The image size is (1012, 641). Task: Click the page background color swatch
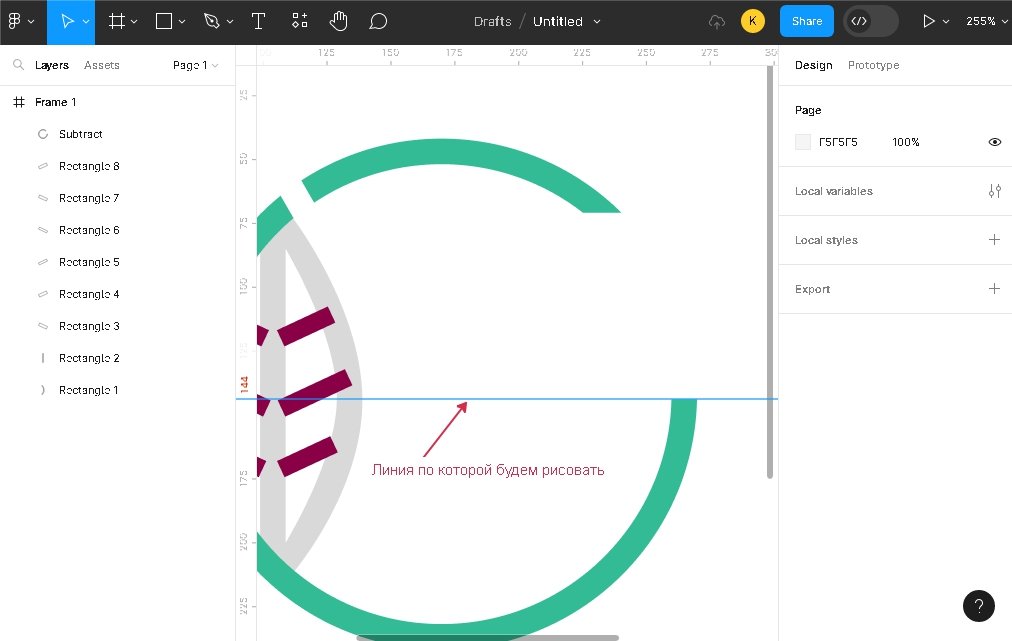(803, 142)
